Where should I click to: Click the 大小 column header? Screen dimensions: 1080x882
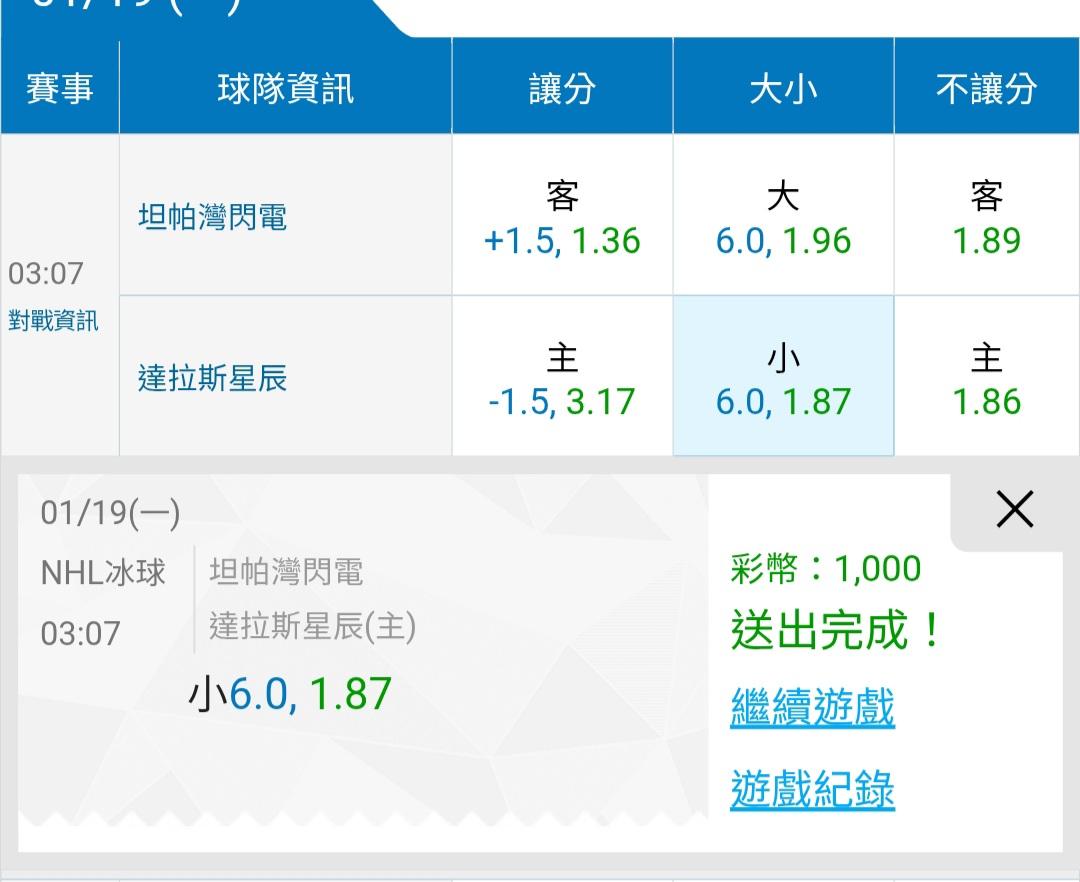click(x=783, y=87)
